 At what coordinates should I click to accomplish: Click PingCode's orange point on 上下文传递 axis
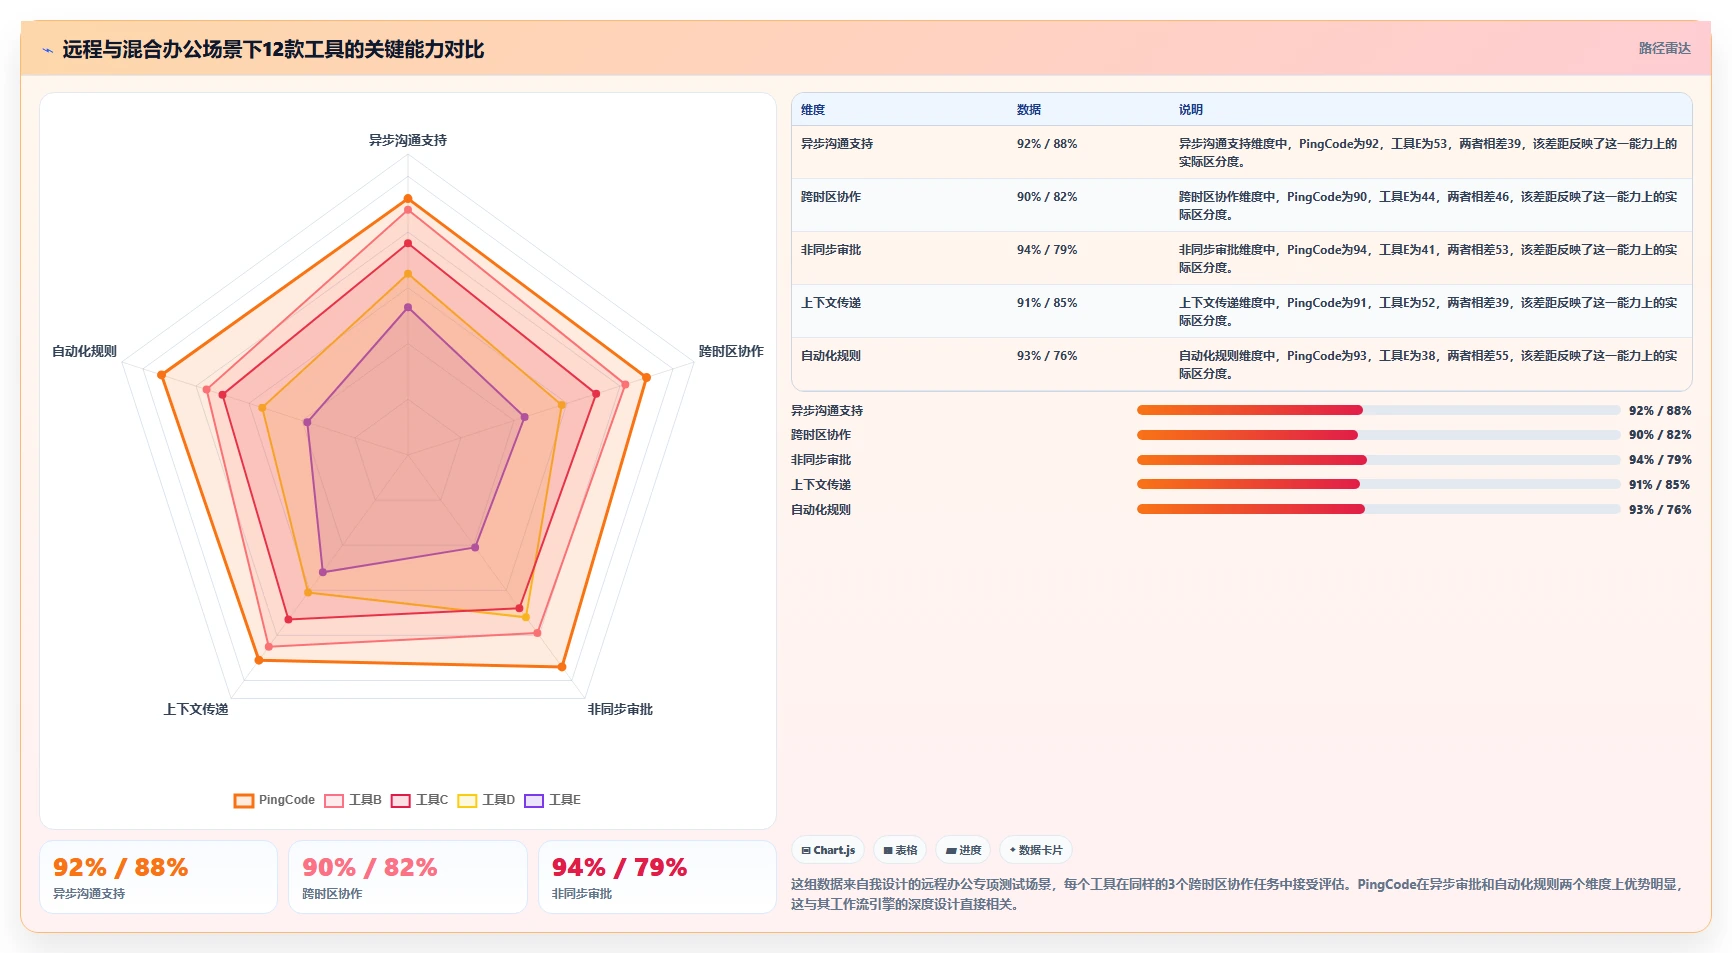259,660
